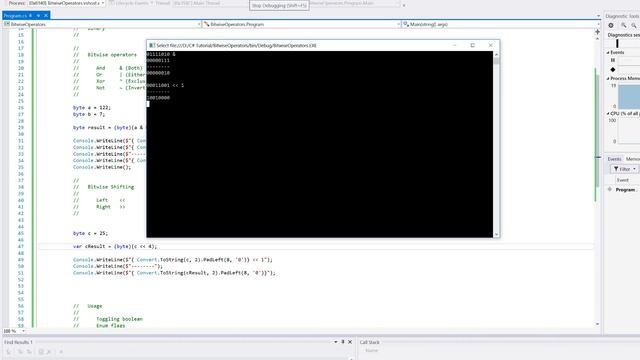This screenshot has width=640, height=360.
Task: Click the console window title bar icon
Action: (151, 45)
